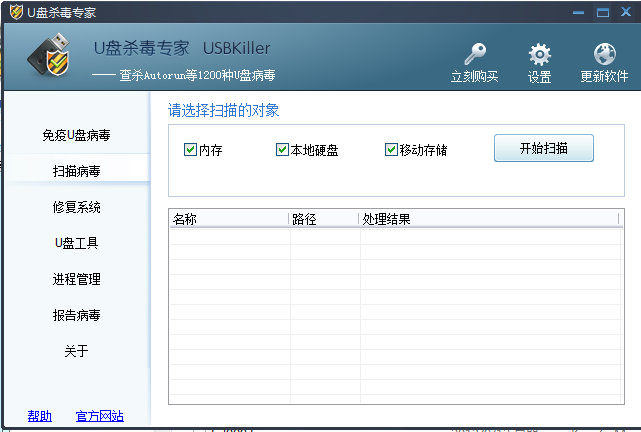Go to 进程管理 process management
This screenshot has width=641, height=432.
coord(76,279)
